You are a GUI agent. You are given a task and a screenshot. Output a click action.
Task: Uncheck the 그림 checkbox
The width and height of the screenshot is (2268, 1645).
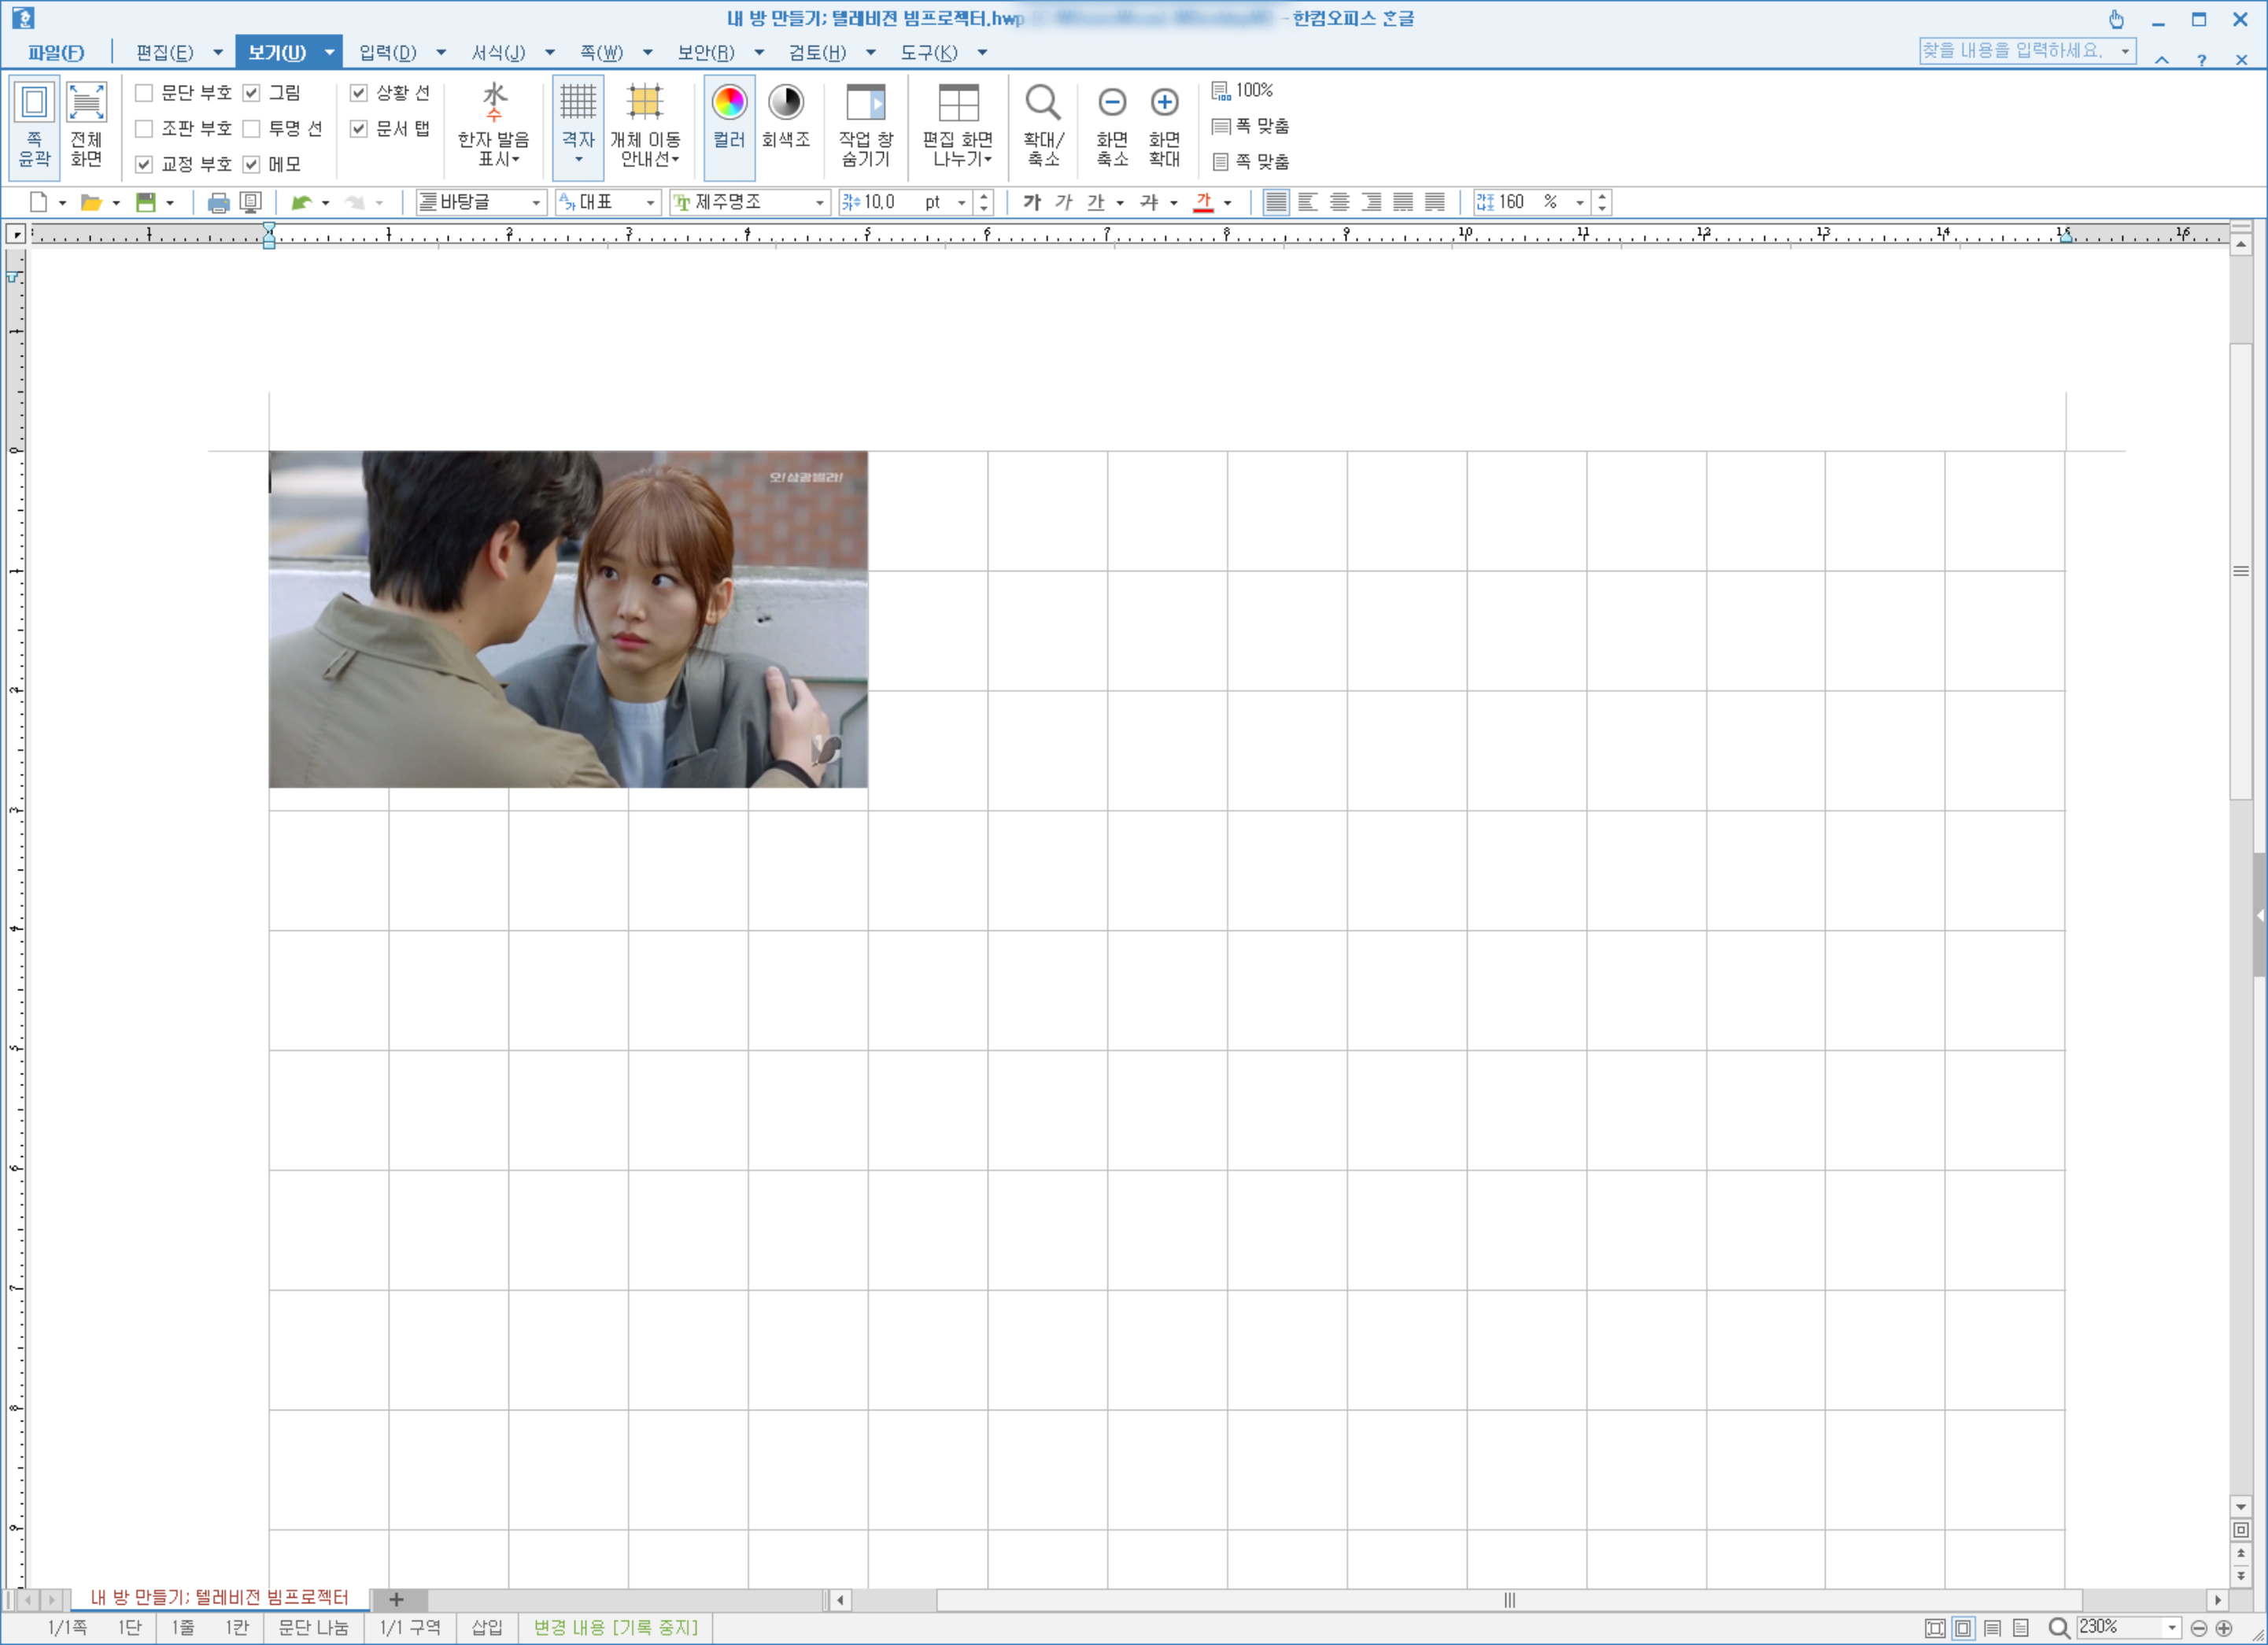pyautogui.click(x=252, y=93)
